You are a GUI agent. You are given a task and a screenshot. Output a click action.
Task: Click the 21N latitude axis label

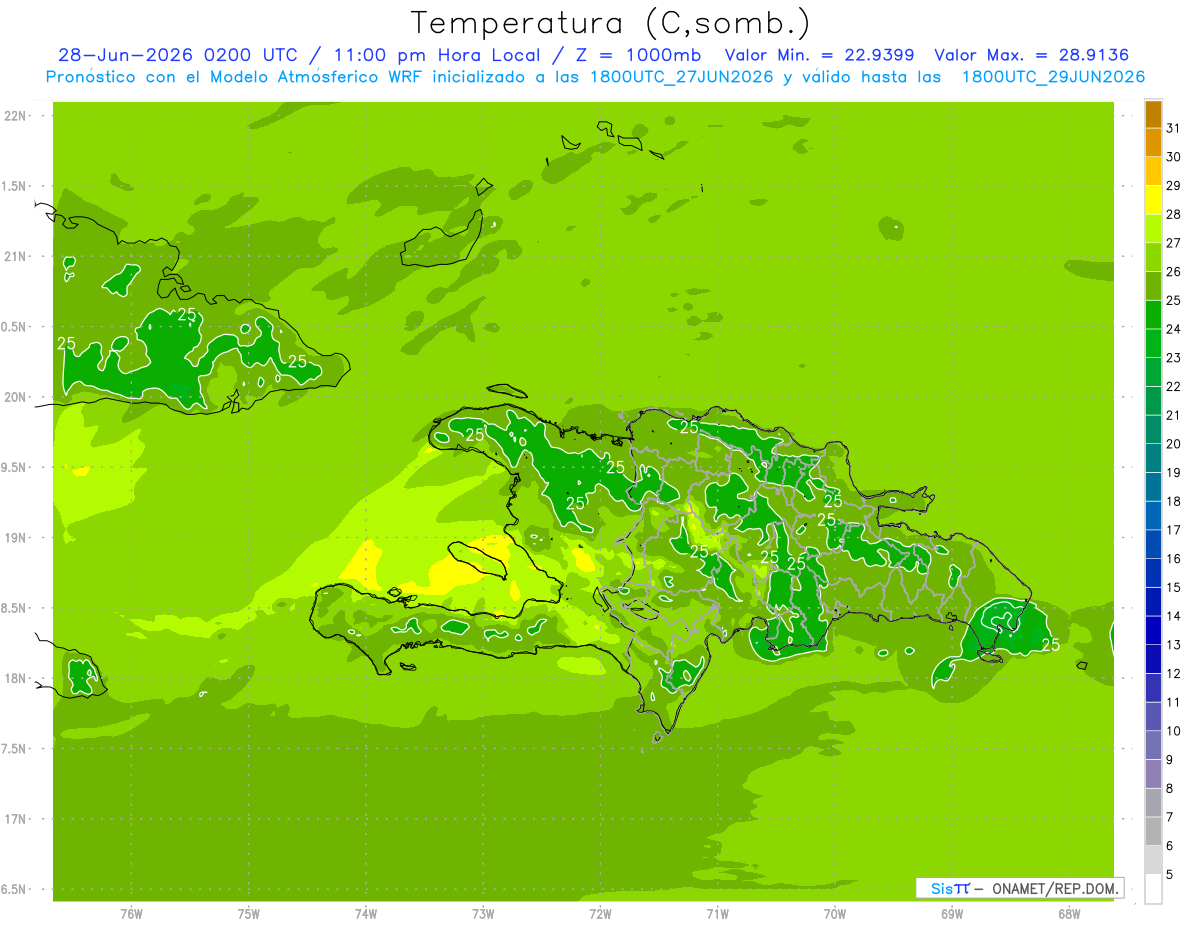pyautogui.click(x=16, y=256)
